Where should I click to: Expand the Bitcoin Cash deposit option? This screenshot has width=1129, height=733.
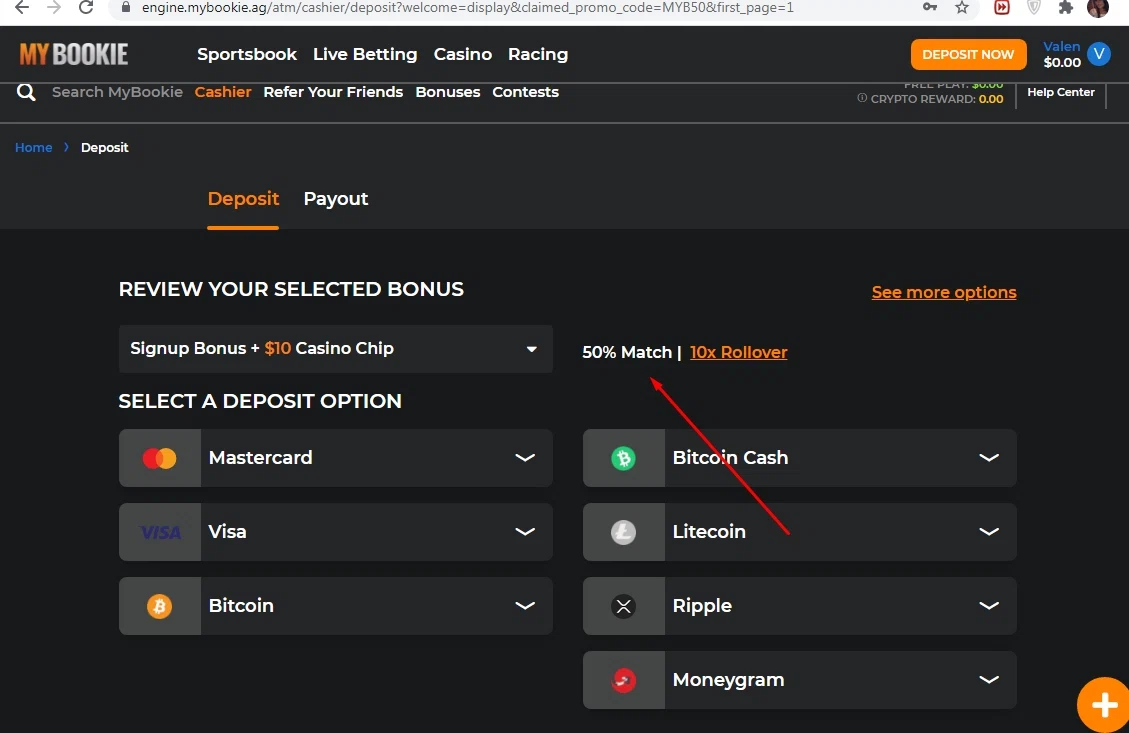point(800,458)
